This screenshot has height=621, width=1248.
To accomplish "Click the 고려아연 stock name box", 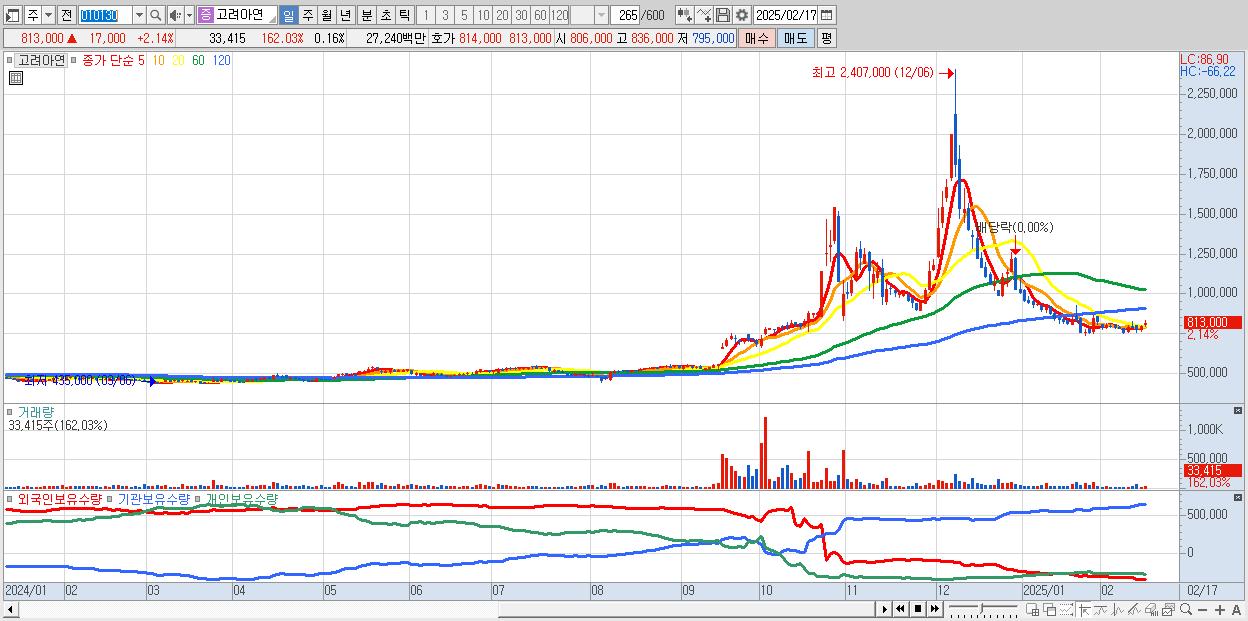I will pos(245,15).
